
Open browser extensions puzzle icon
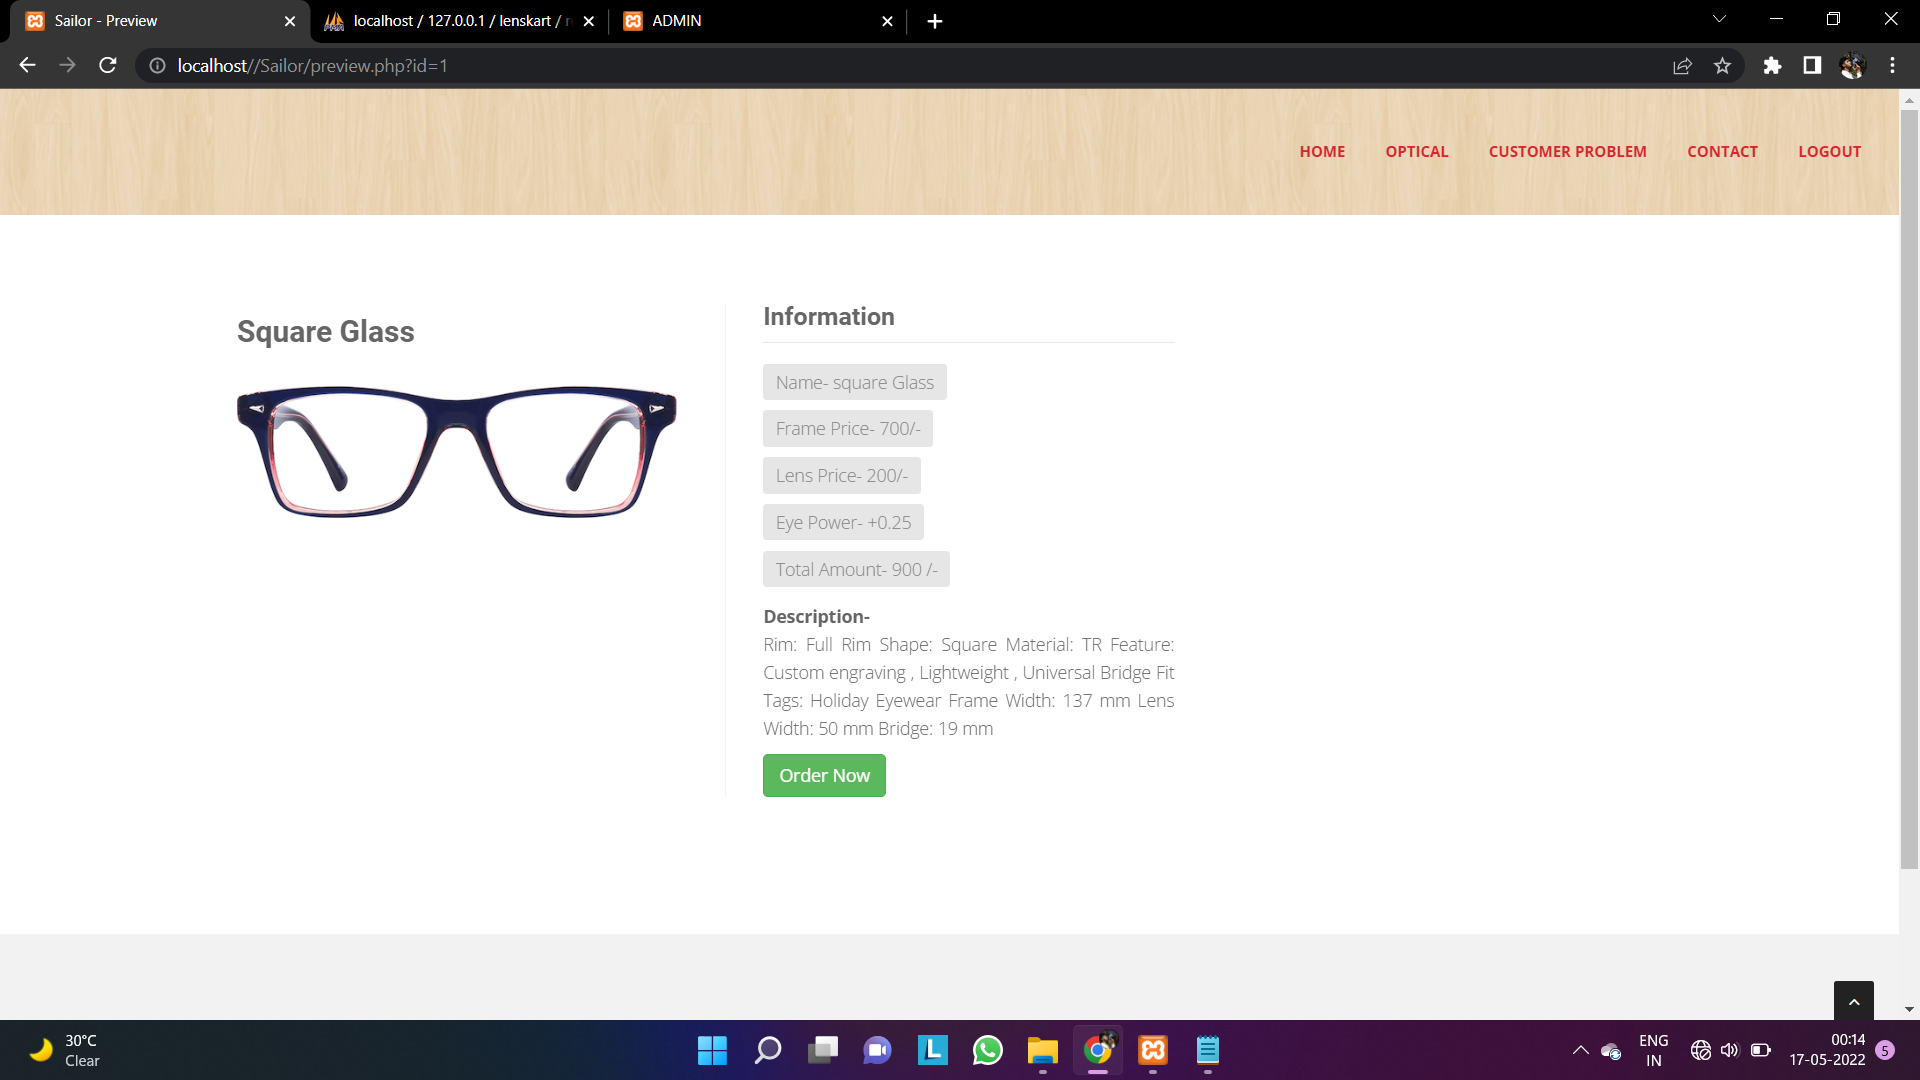click(1772, 66)
